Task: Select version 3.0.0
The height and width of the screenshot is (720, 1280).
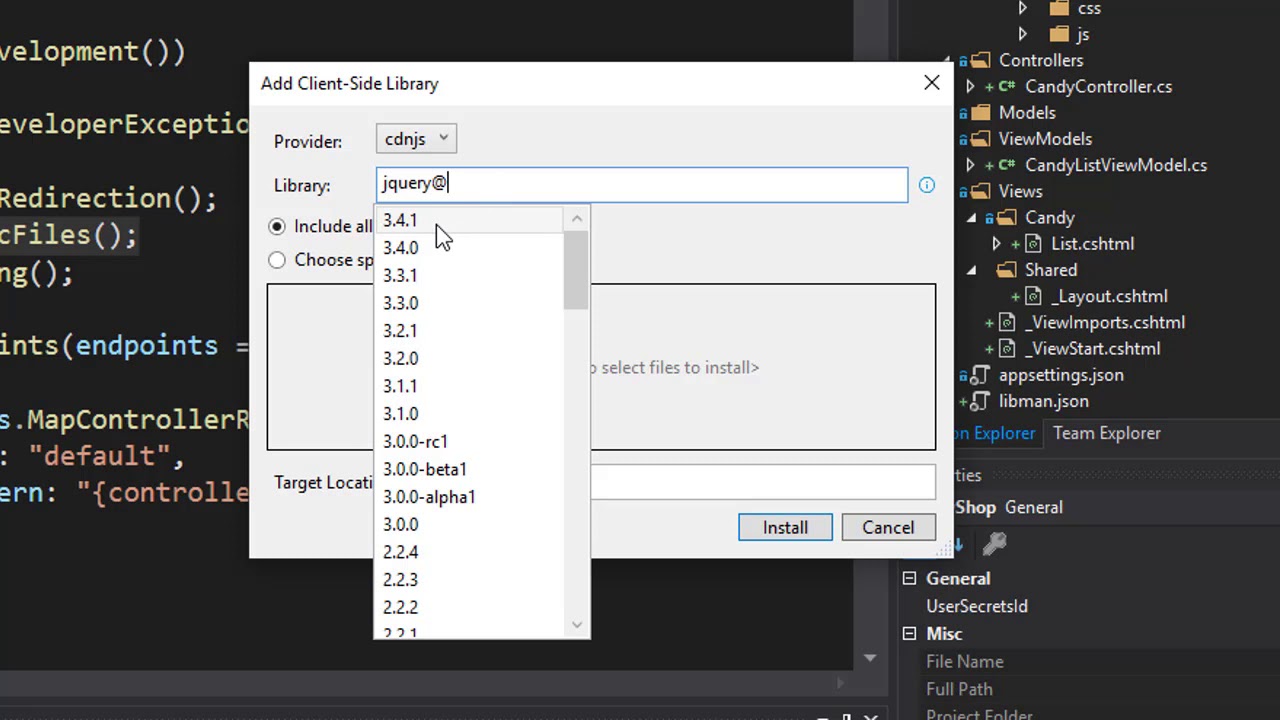Action: point(469,524)
